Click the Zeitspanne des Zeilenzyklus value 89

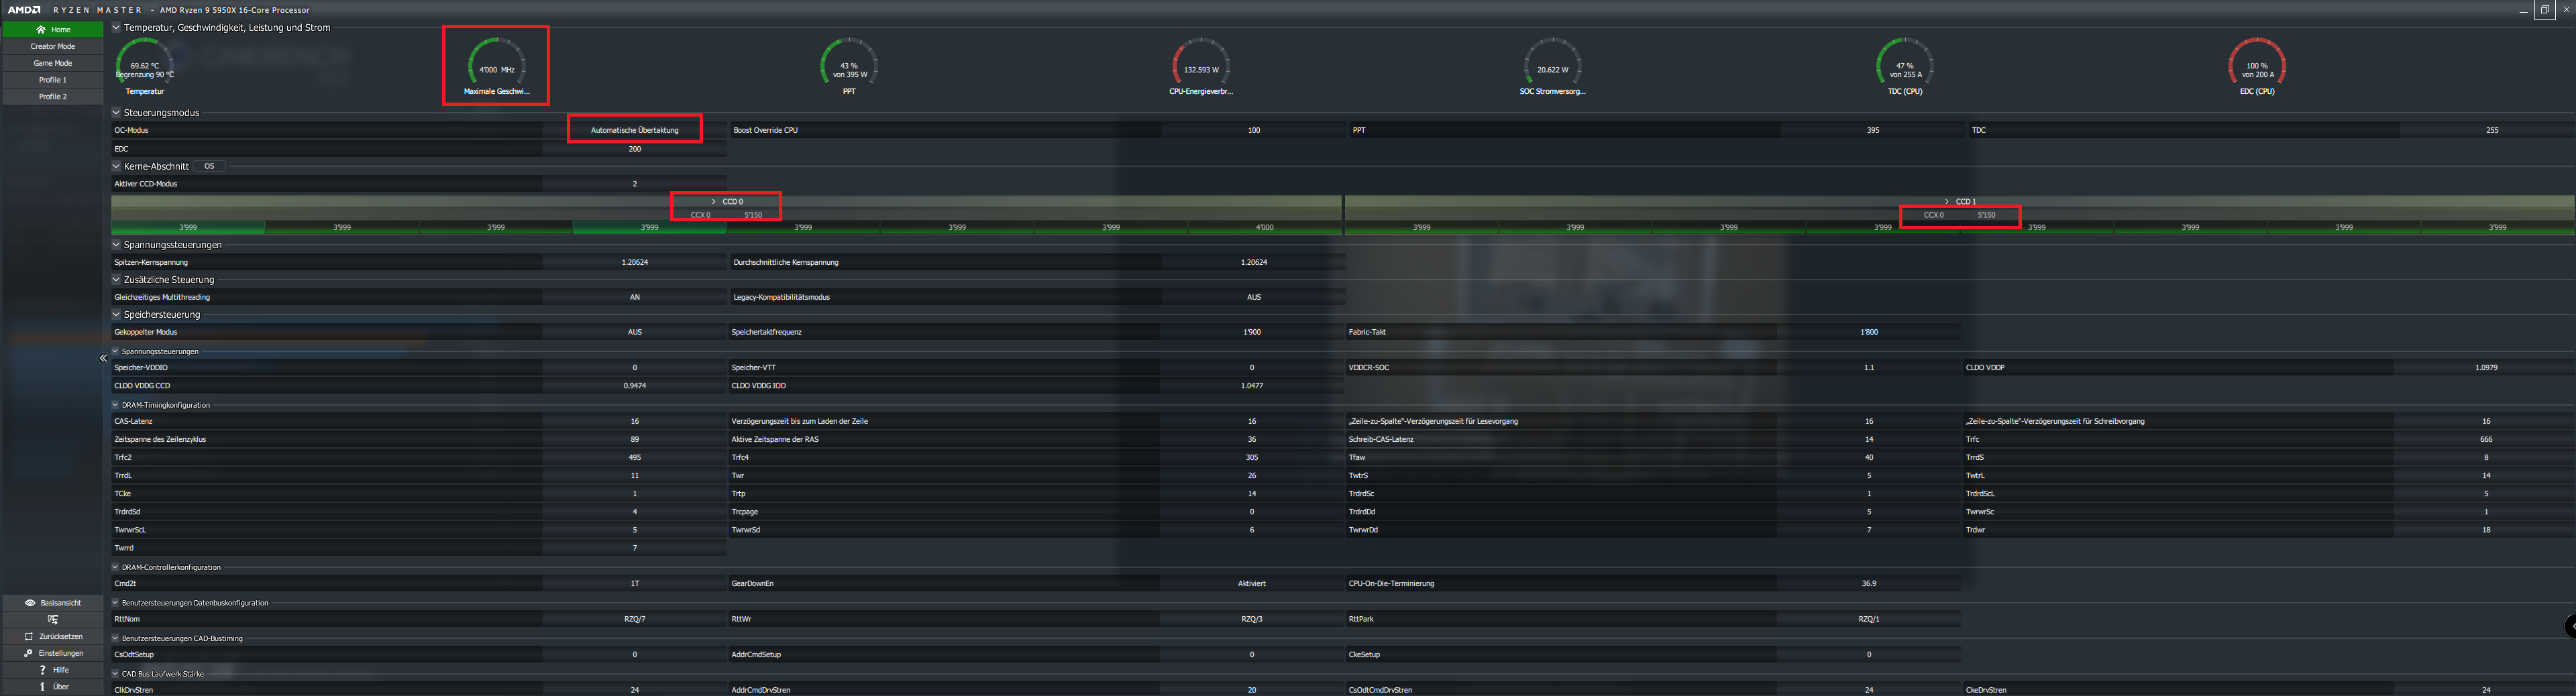coord(635,439)
